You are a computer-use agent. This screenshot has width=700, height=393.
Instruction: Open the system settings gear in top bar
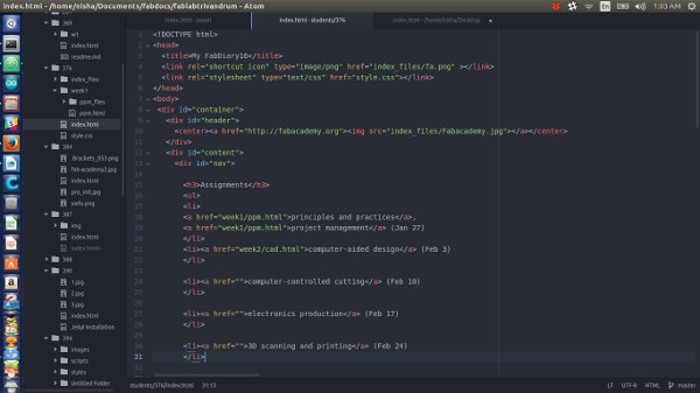tap(692, 6)
